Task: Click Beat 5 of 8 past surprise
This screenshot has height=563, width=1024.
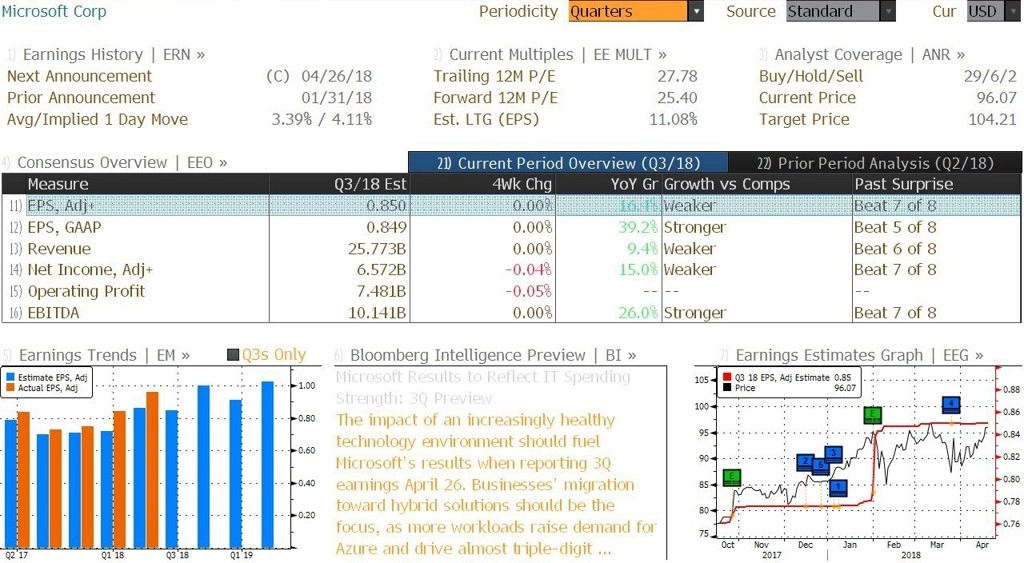Action: 895,227
